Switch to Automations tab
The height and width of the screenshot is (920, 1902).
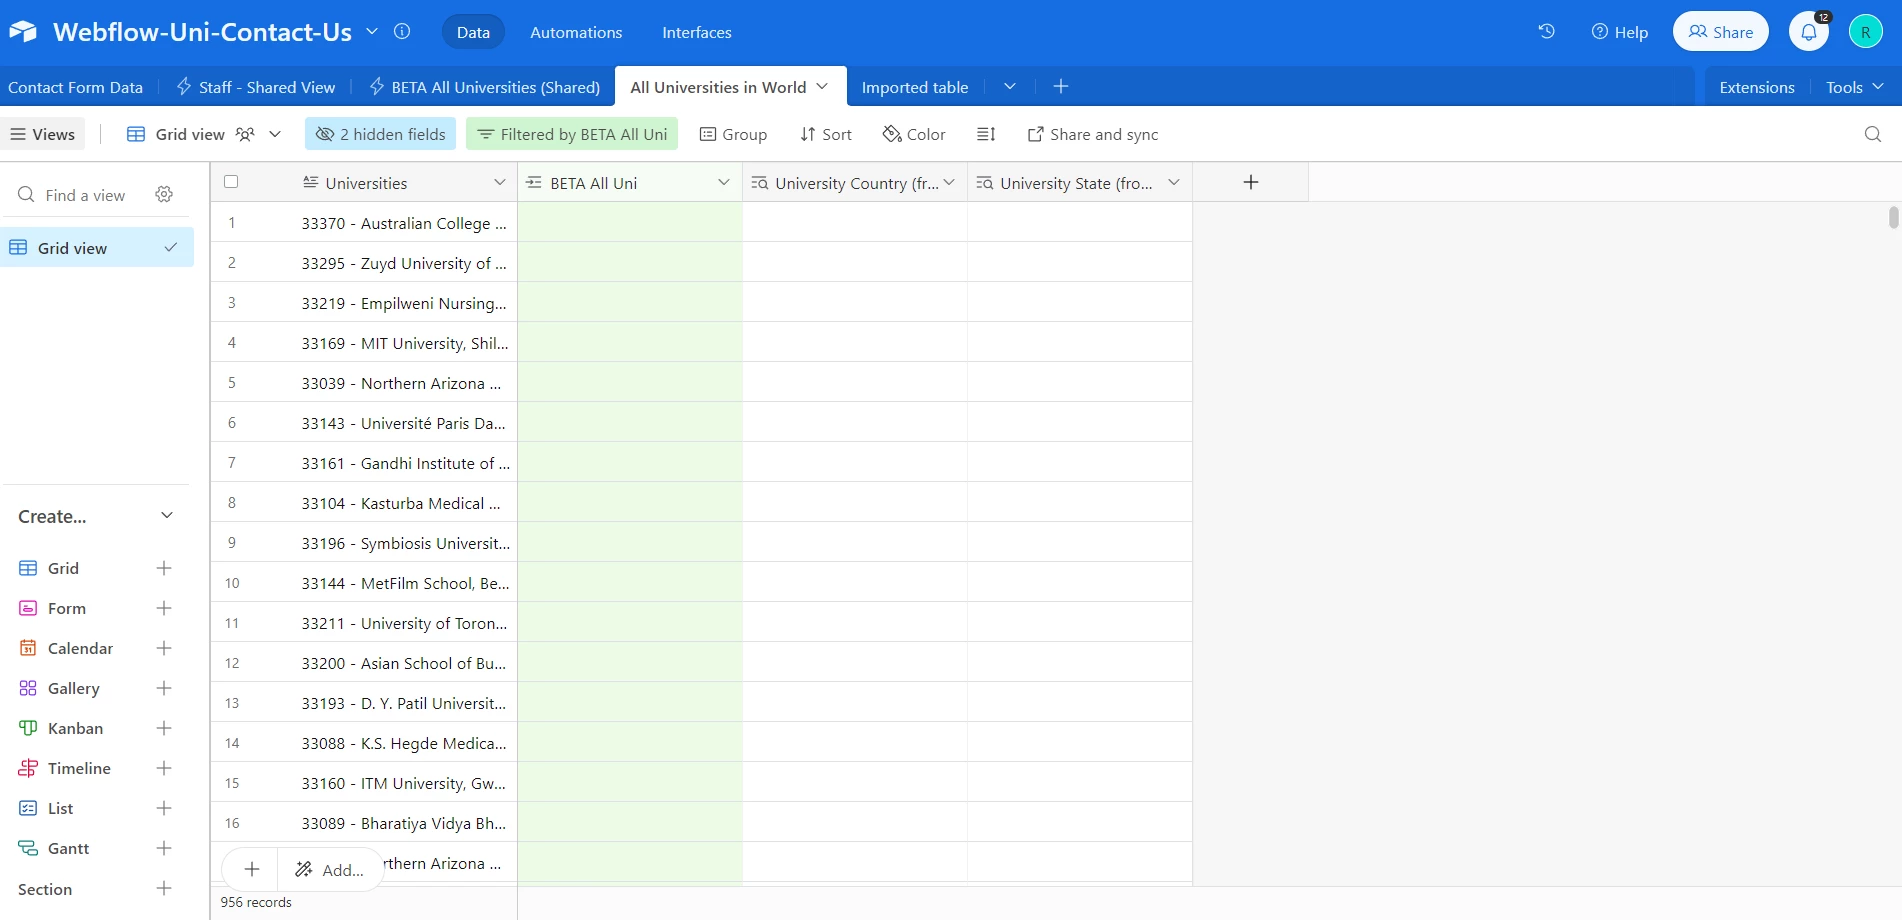click(576, 32)
